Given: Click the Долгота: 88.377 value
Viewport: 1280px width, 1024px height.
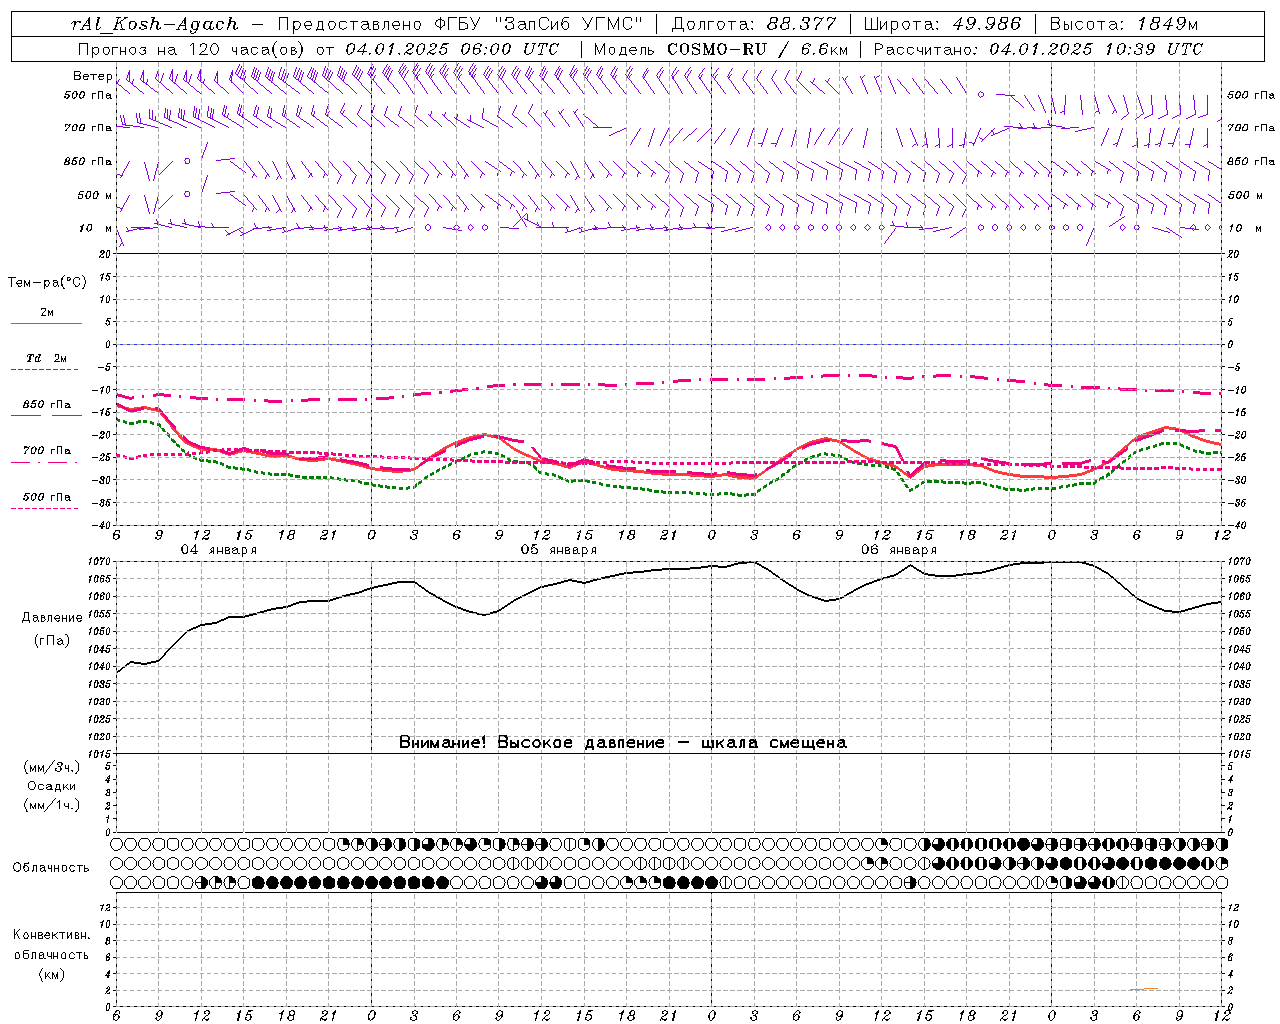Looking at the screenshot, I should 752,24.
